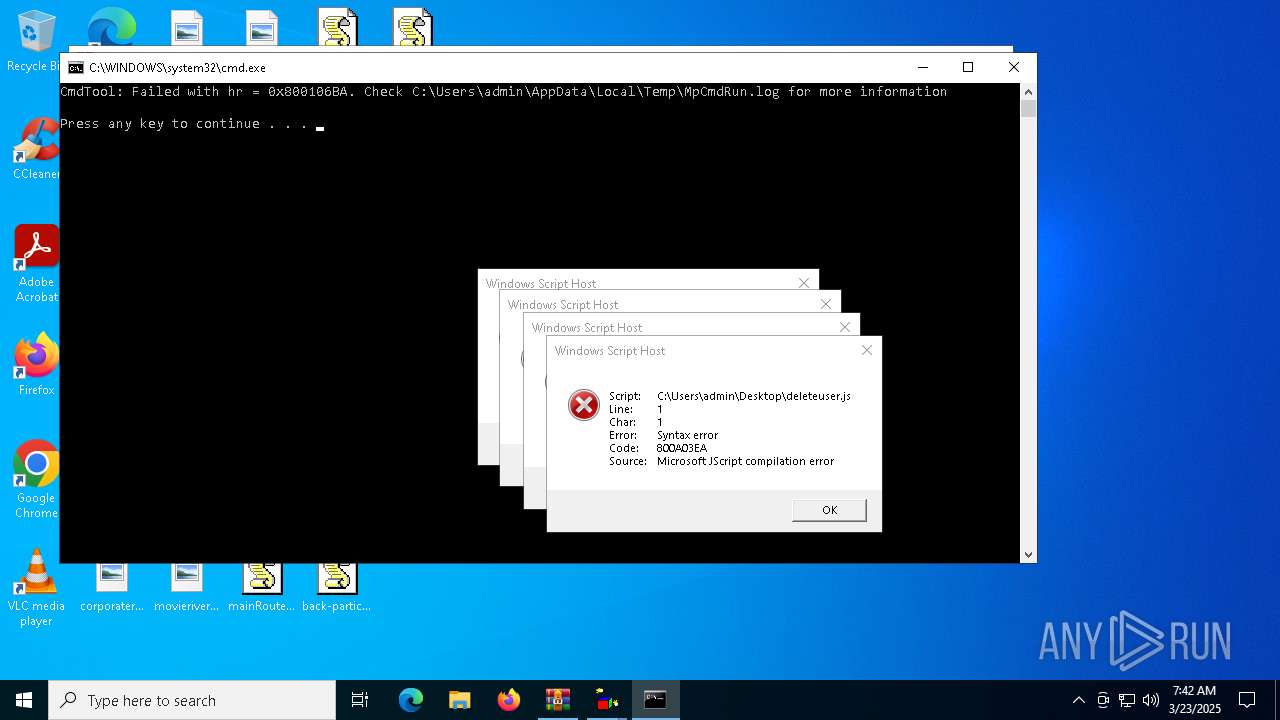Click the colorful app icon next to WinRAR

click(x=607, y=700)
